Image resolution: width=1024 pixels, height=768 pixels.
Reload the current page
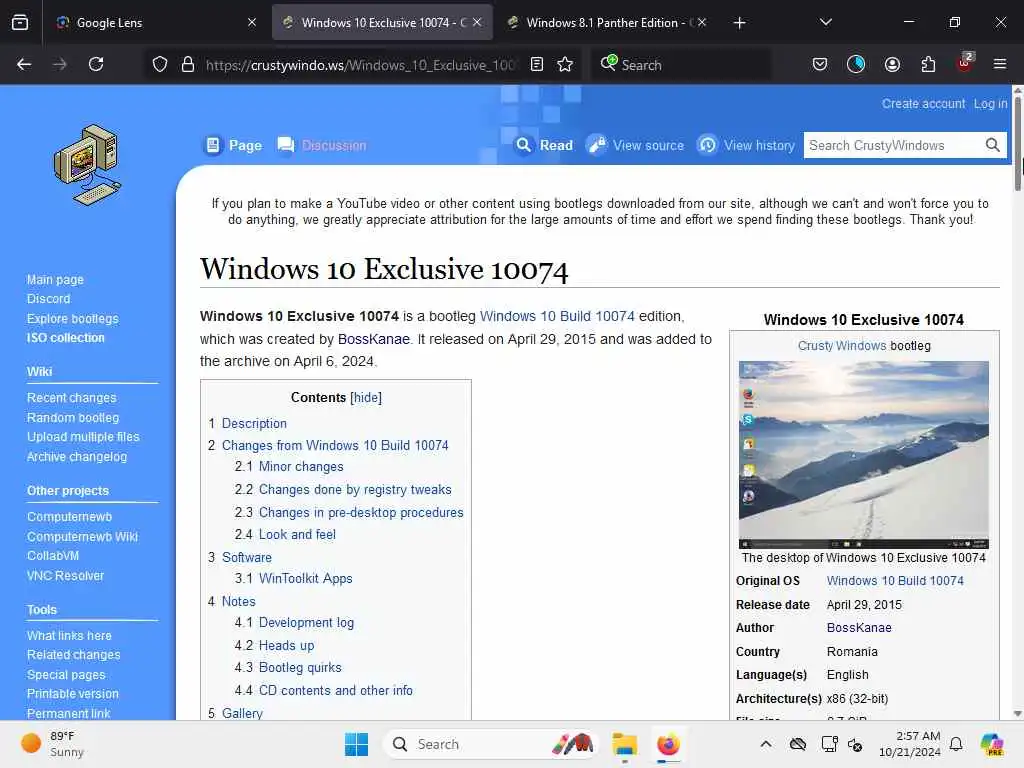coord(96,64)
